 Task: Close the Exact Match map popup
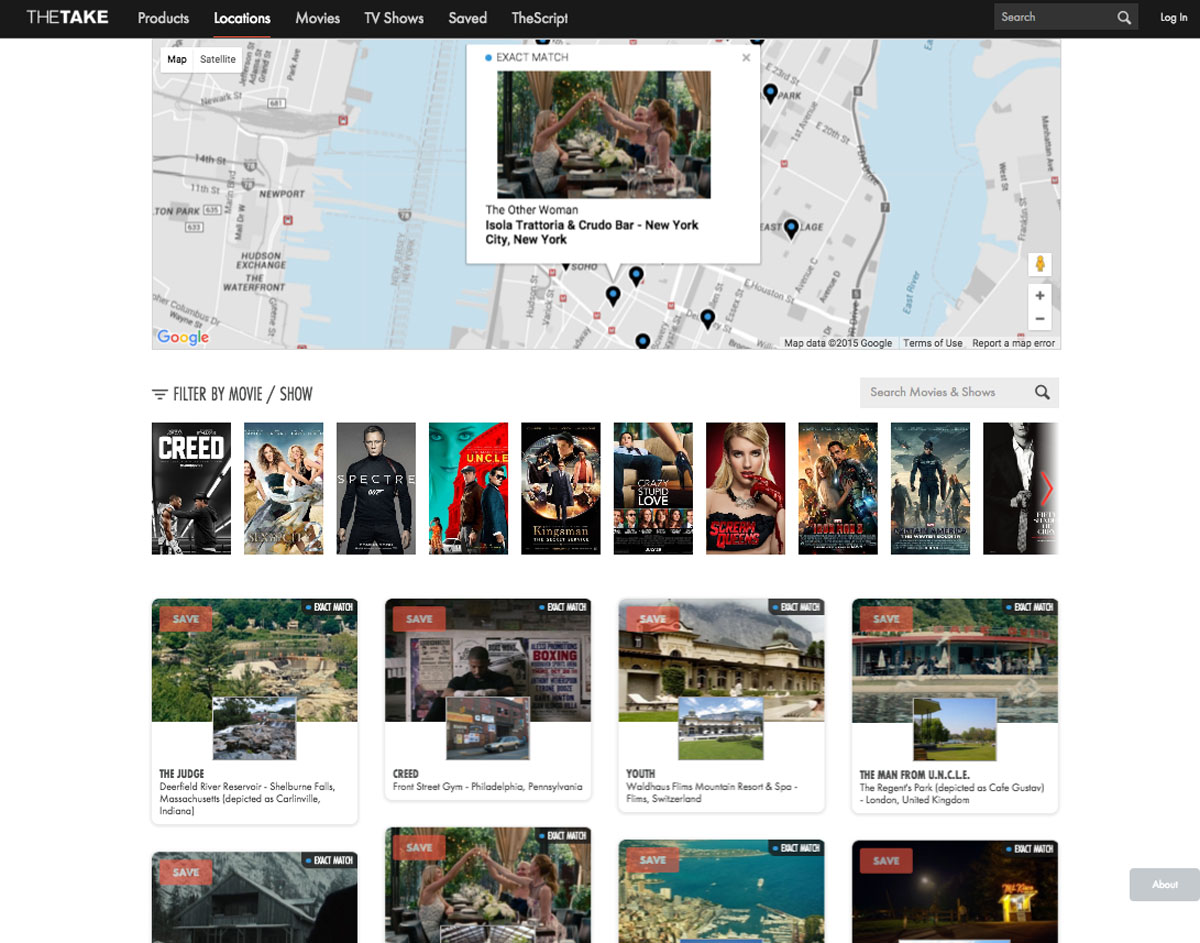coord(746,58)
